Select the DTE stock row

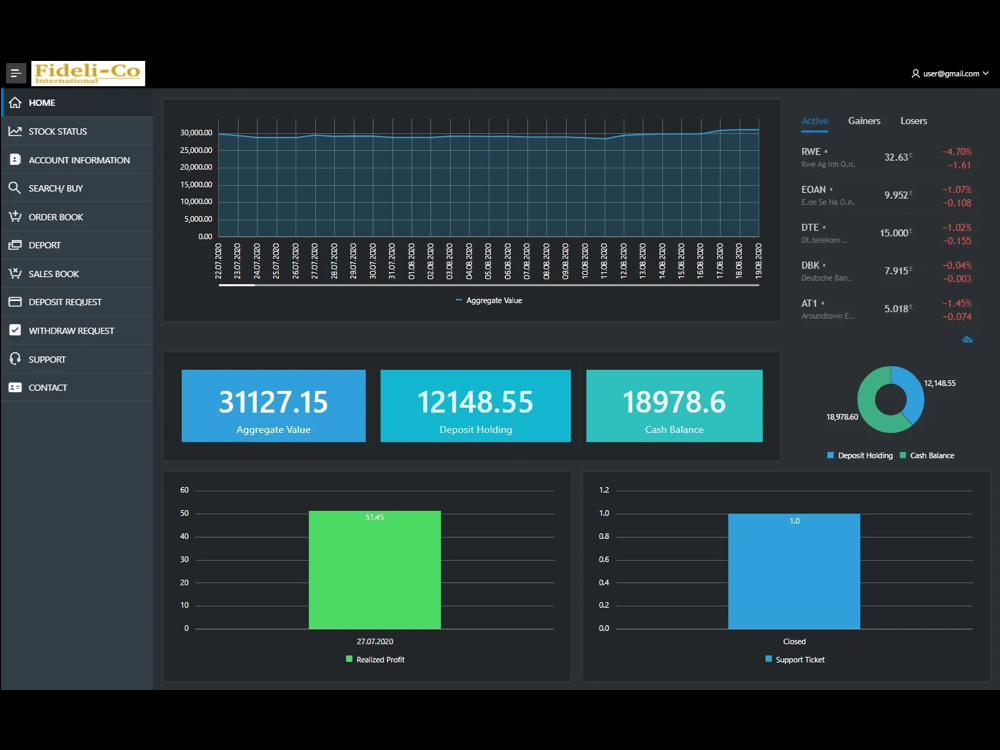click(x=886, y=233)
